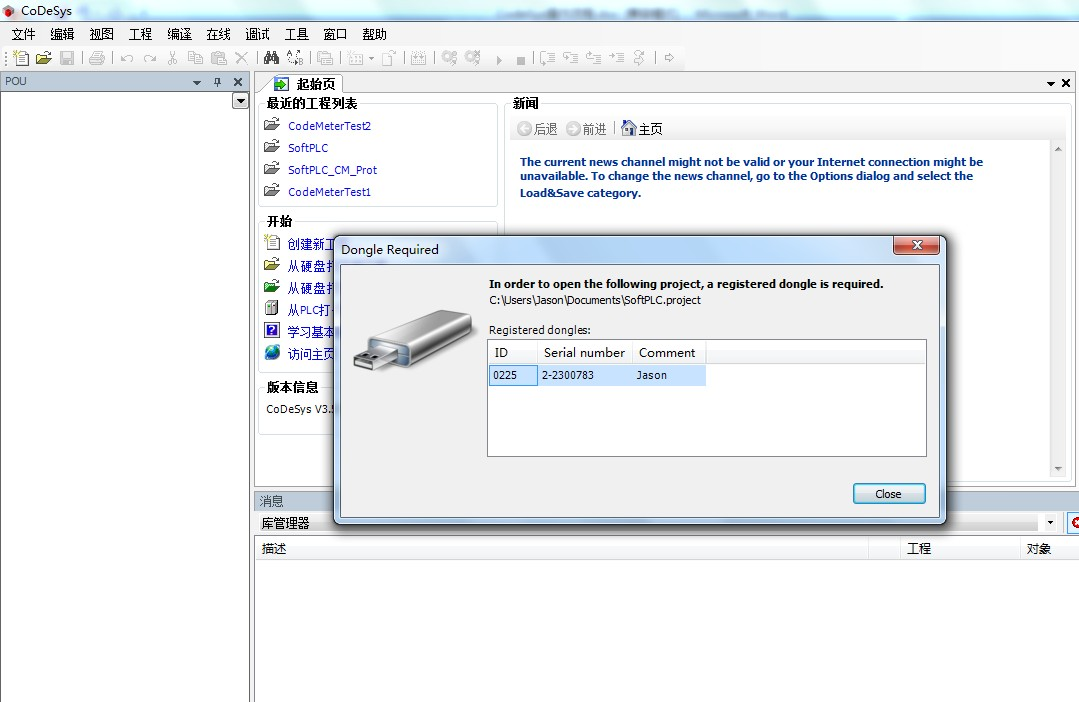Open the 在线 menu

[x=218, y=34]
